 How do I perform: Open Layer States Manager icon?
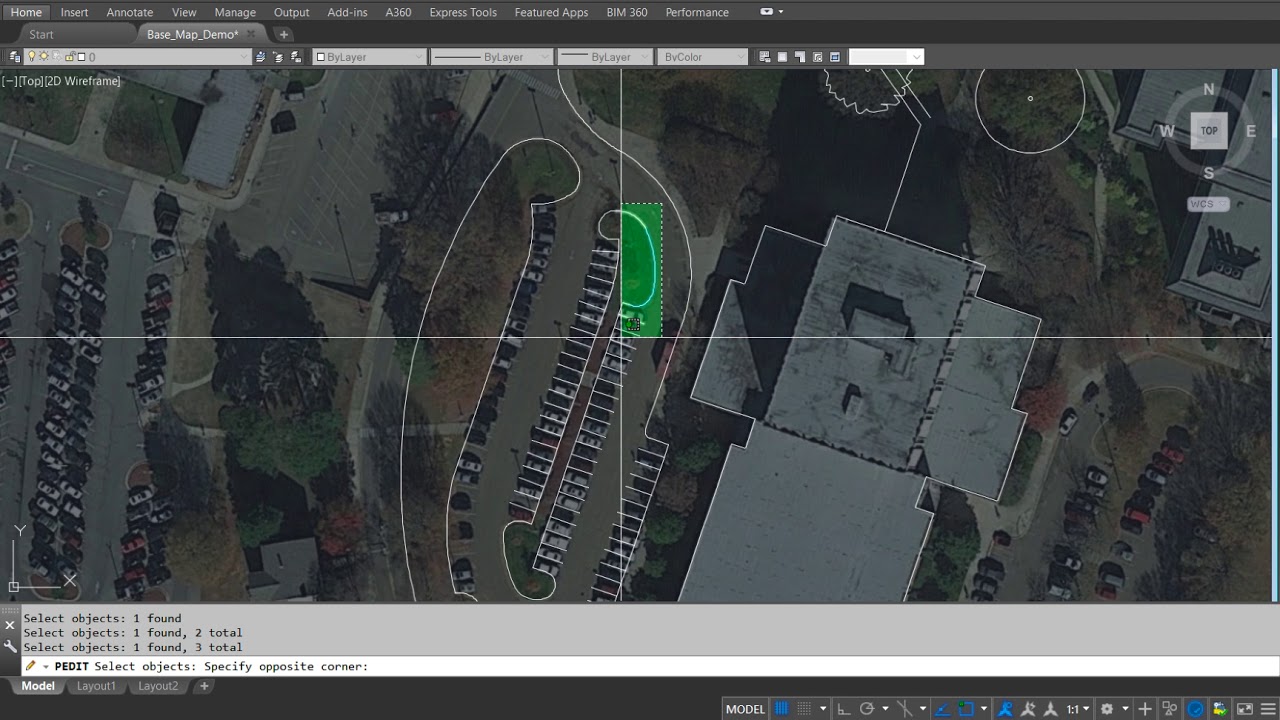296,57
